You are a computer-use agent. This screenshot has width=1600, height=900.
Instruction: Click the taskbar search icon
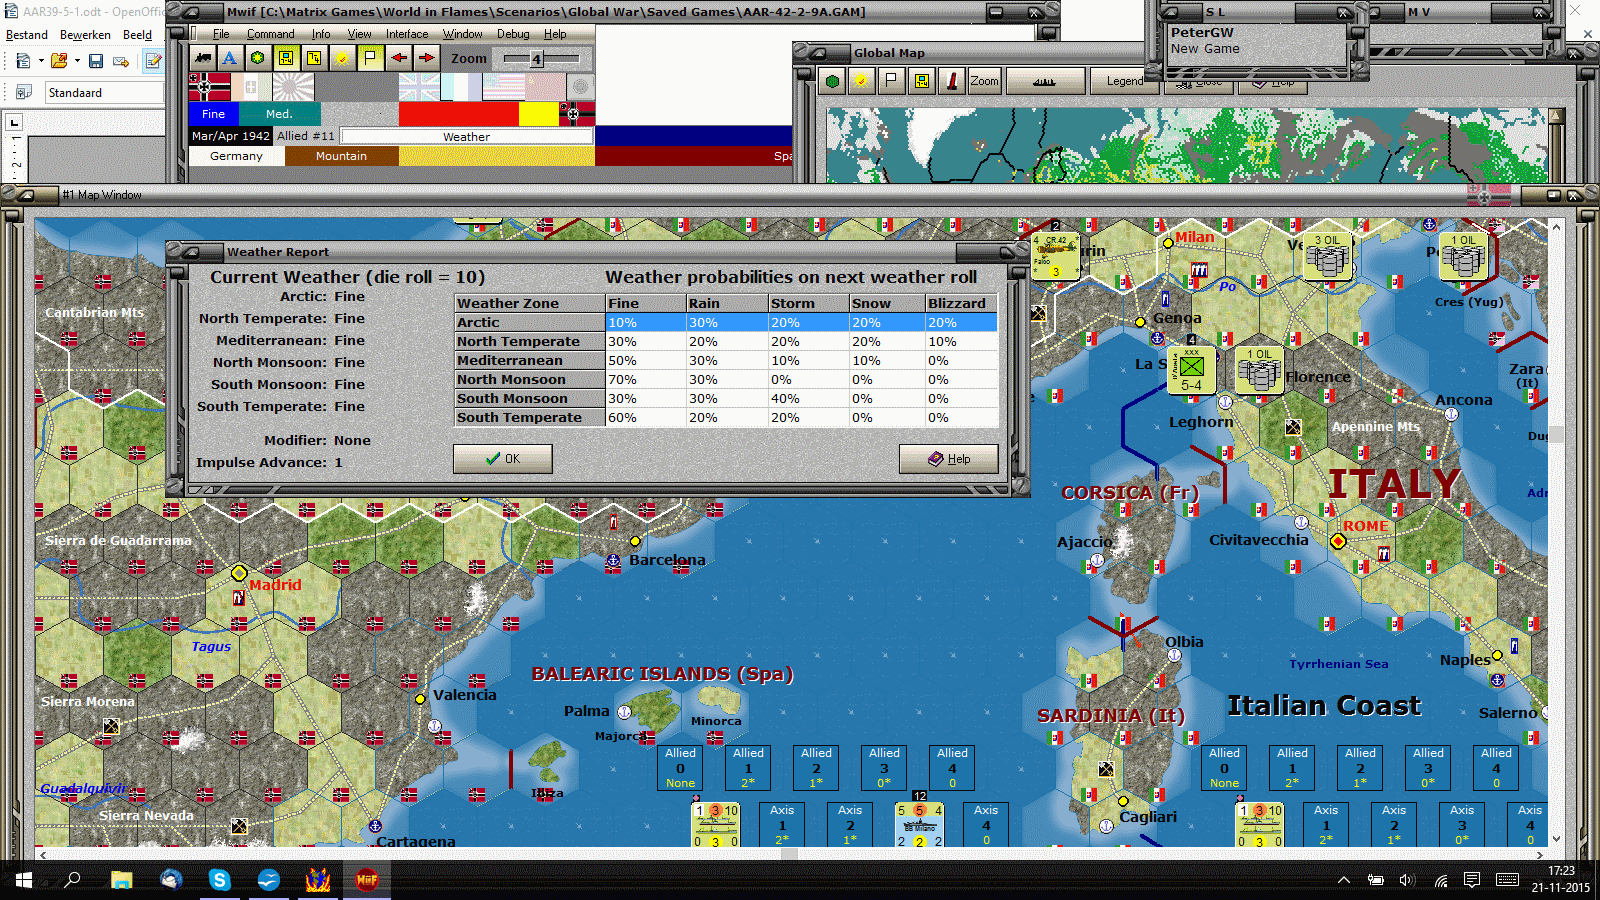pyautogui.click(x=73, y=880)
